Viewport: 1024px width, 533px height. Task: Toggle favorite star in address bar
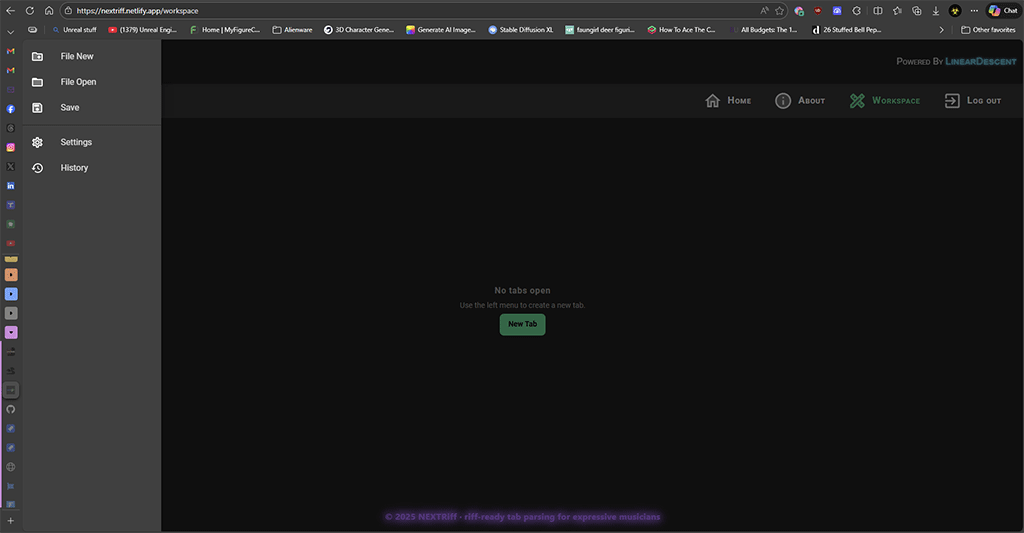click(779, 10)
